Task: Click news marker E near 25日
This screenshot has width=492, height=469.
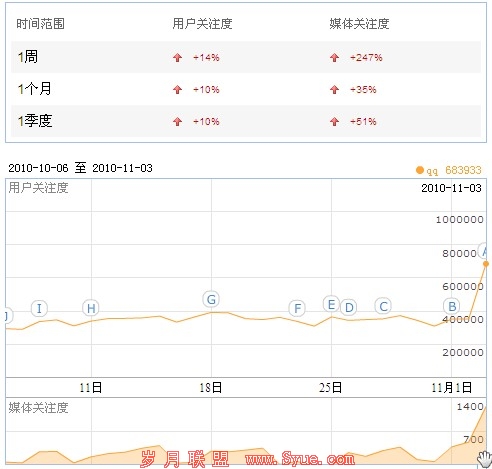Action: (x=331, y=304)
